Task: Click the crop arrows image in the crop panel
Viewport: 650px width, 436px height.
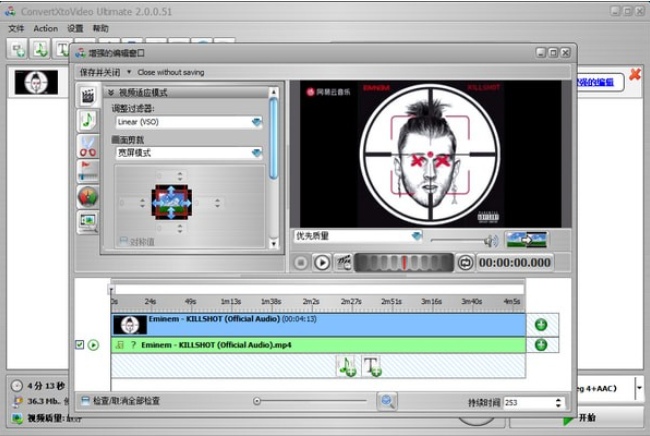Action: (x=172, y=202)
